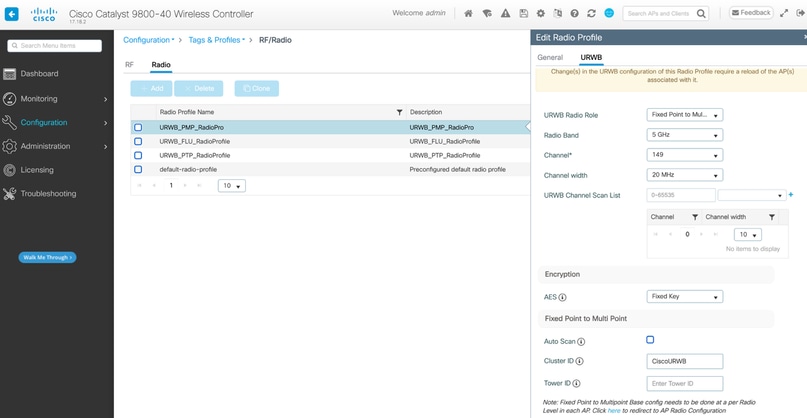Expand the Tags & Profiles breadcrumb dropdown
The height and width of the screenshot is (418, 807).
(x=217, y=40)
